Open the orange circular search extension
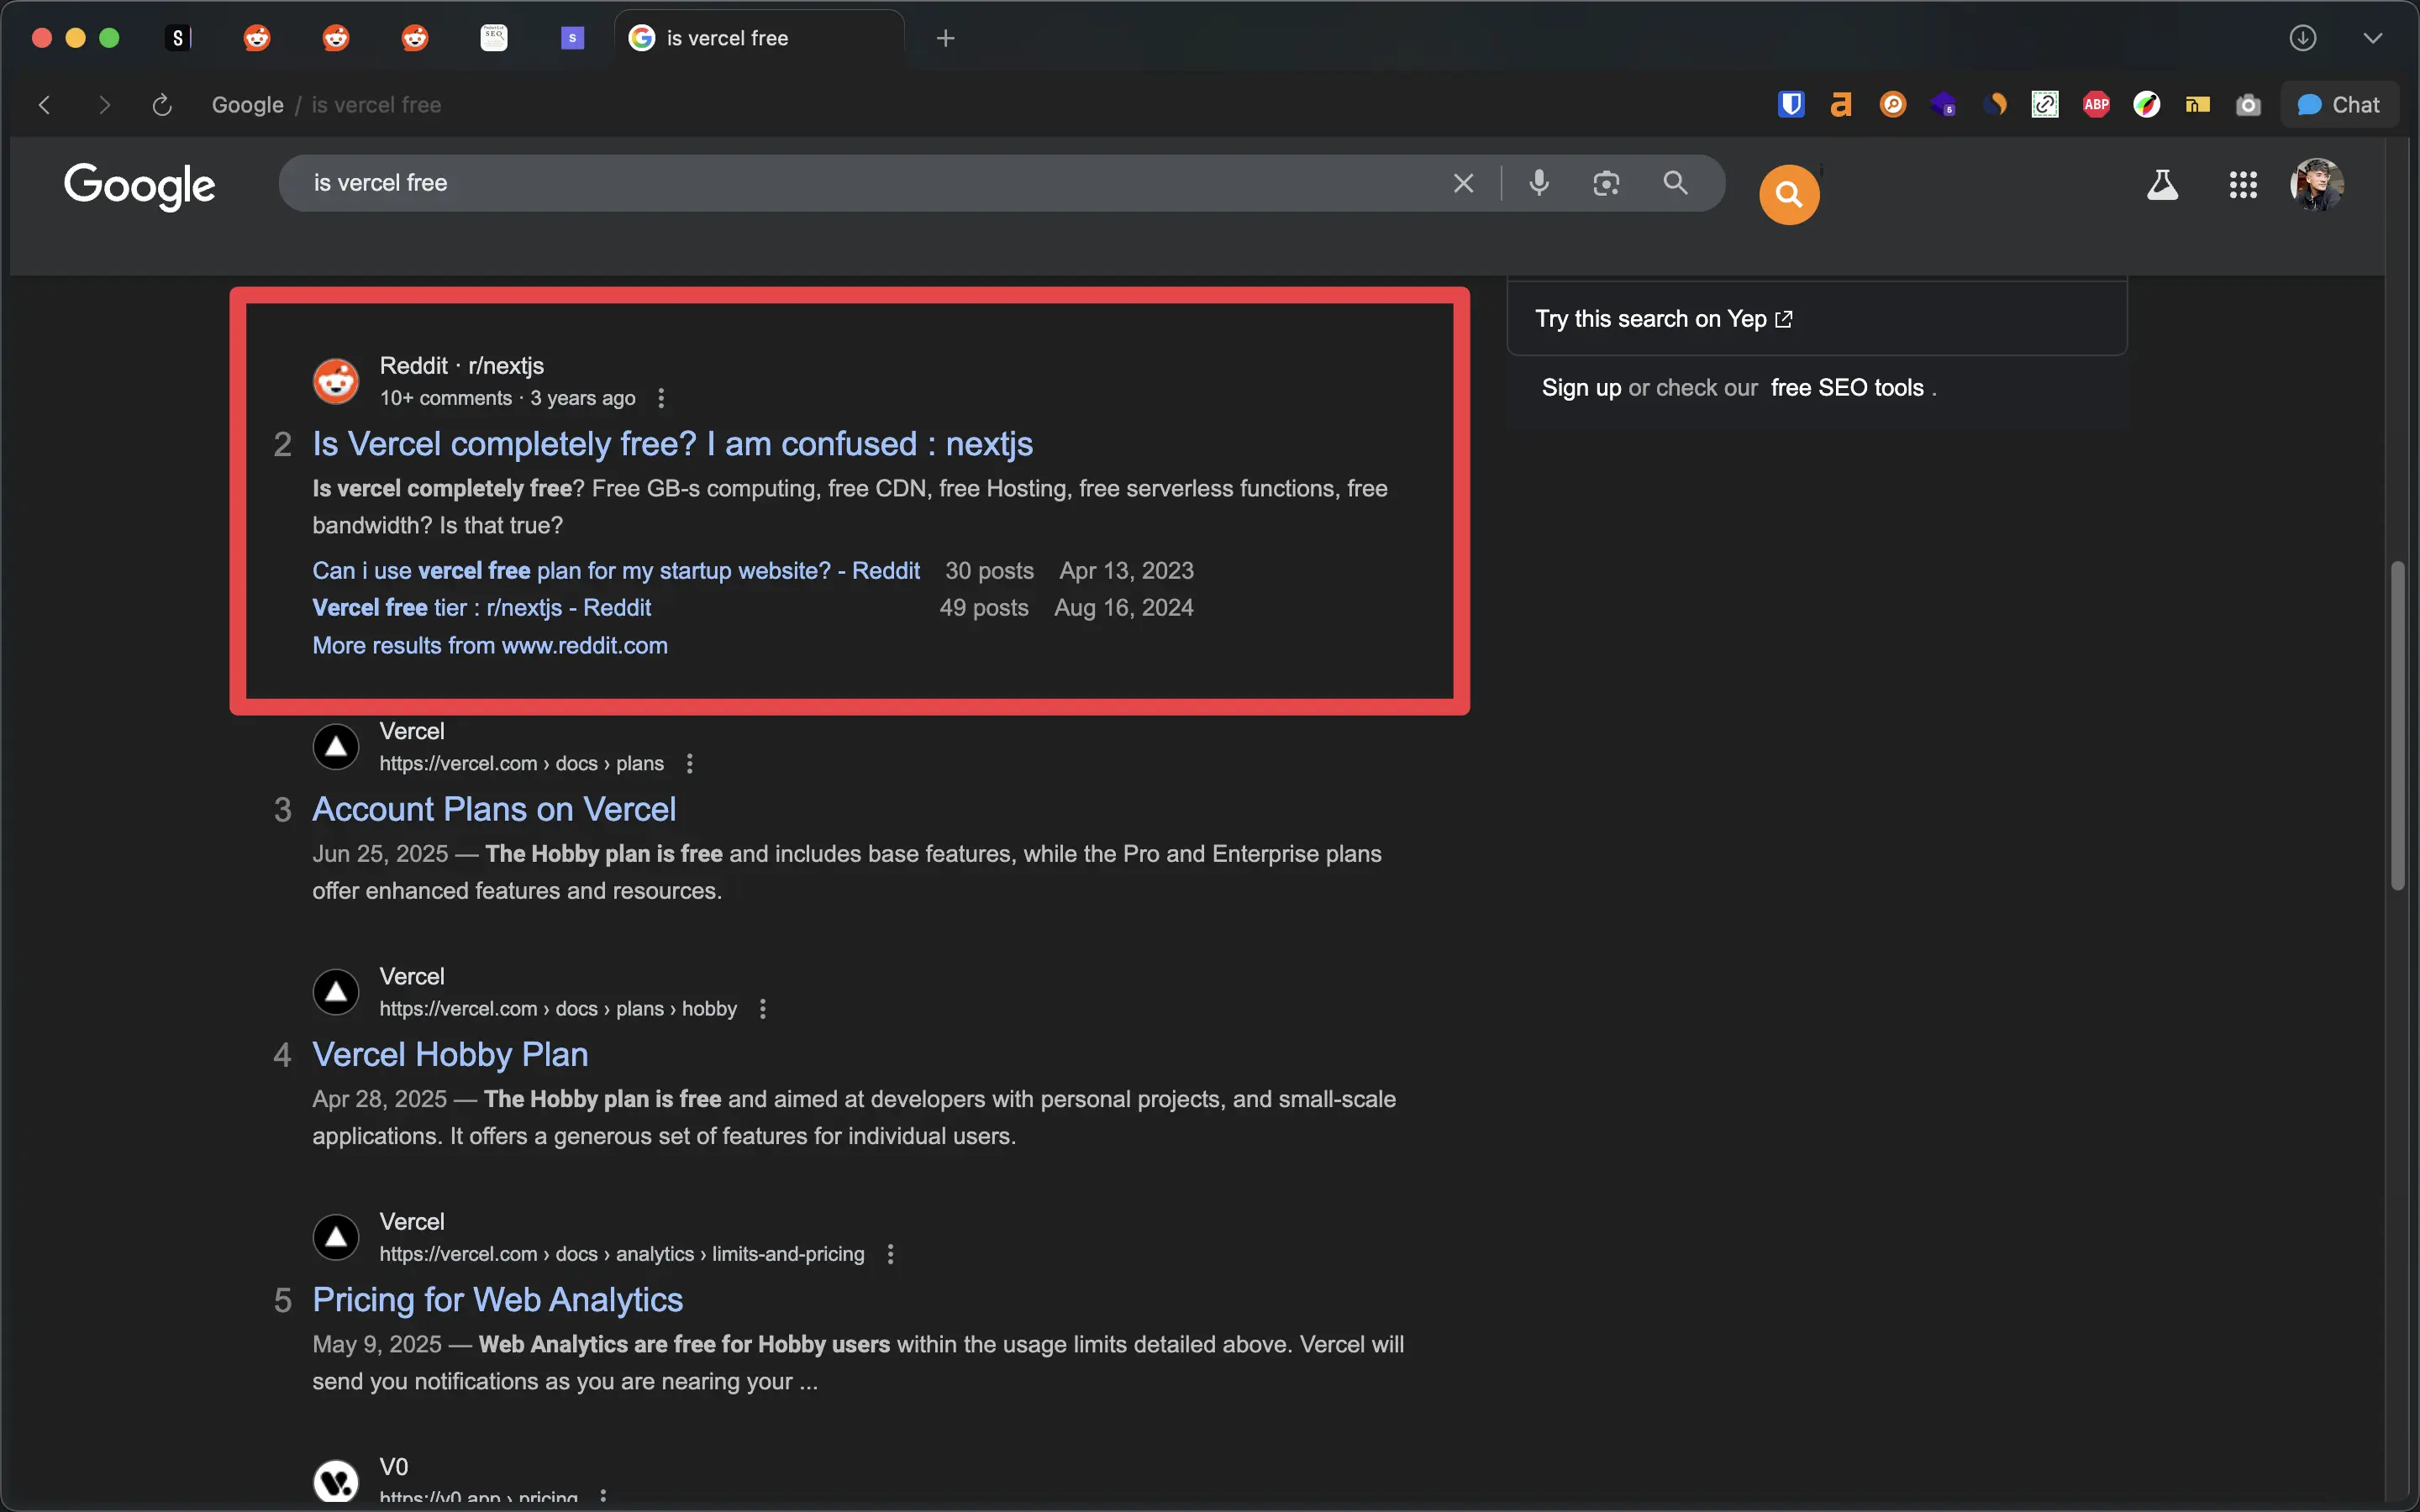Image resolution: width=2420 pixels, height=1512 pixels. (x=1893, y=104)
